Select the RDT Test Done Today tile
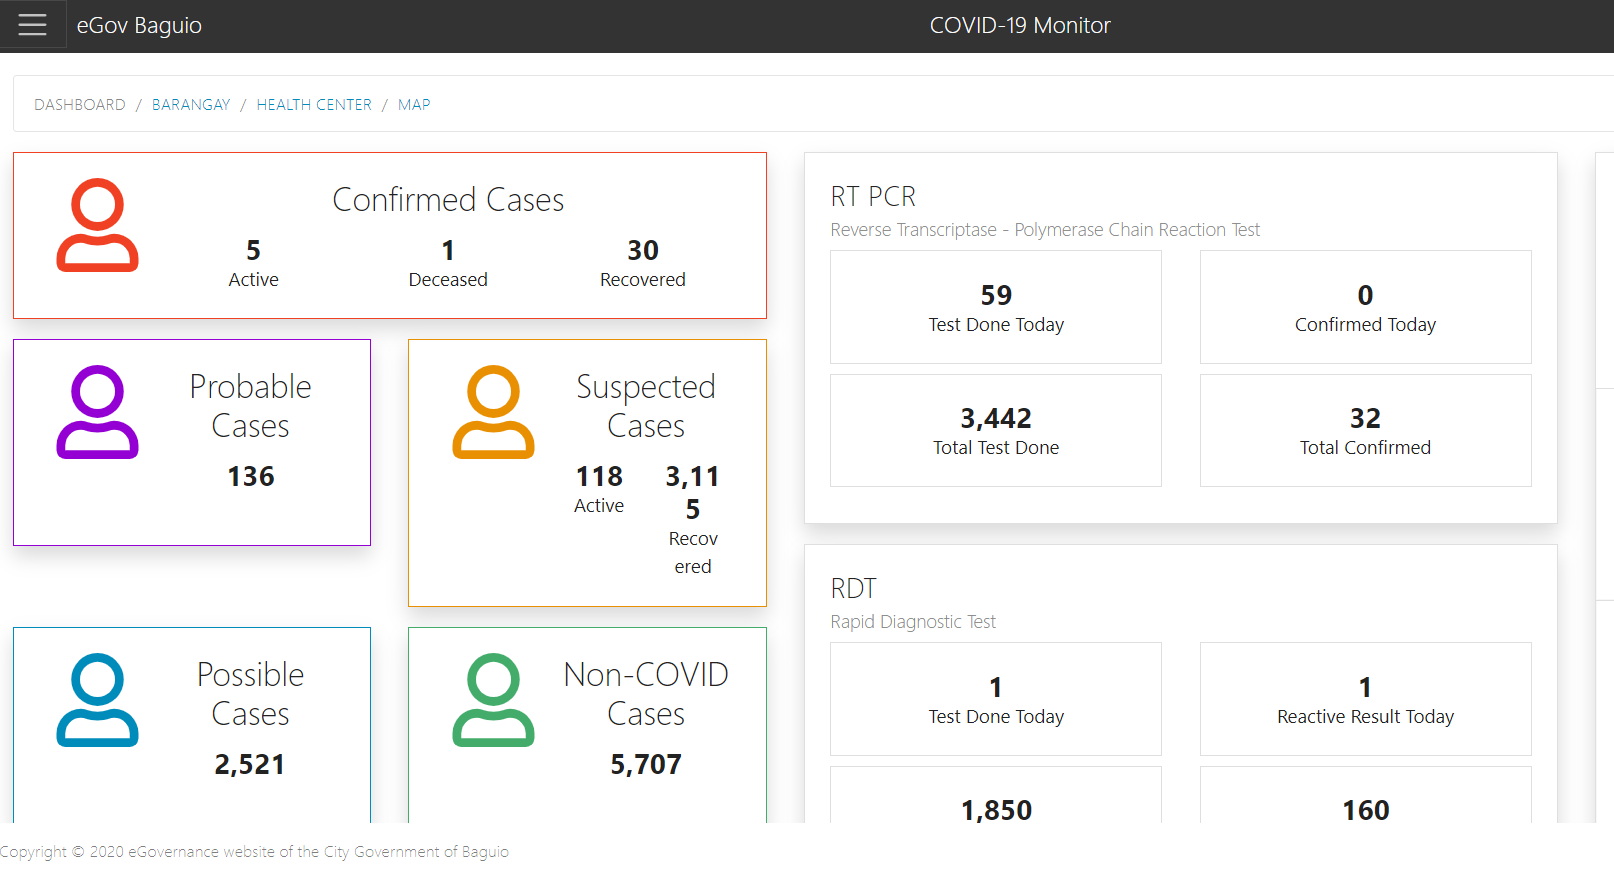The width and height of the screenshot is (1614, 877). [x=996, y=699]
